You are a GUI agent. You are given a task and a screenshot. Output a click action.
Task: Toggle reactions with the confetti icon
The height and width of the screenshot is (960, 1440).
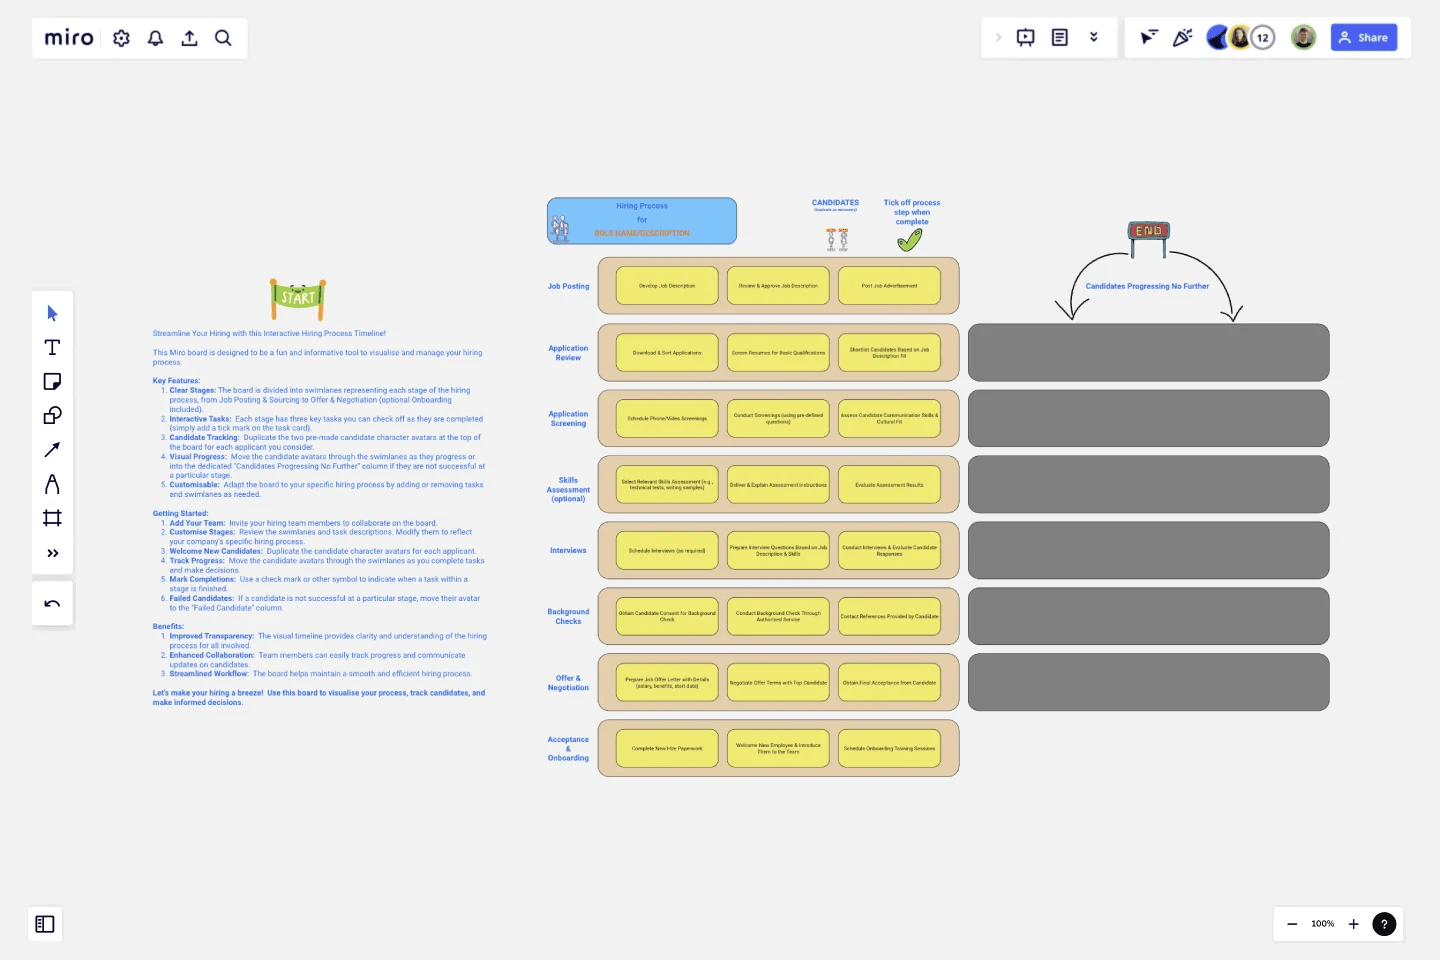tap(1184, 37)
